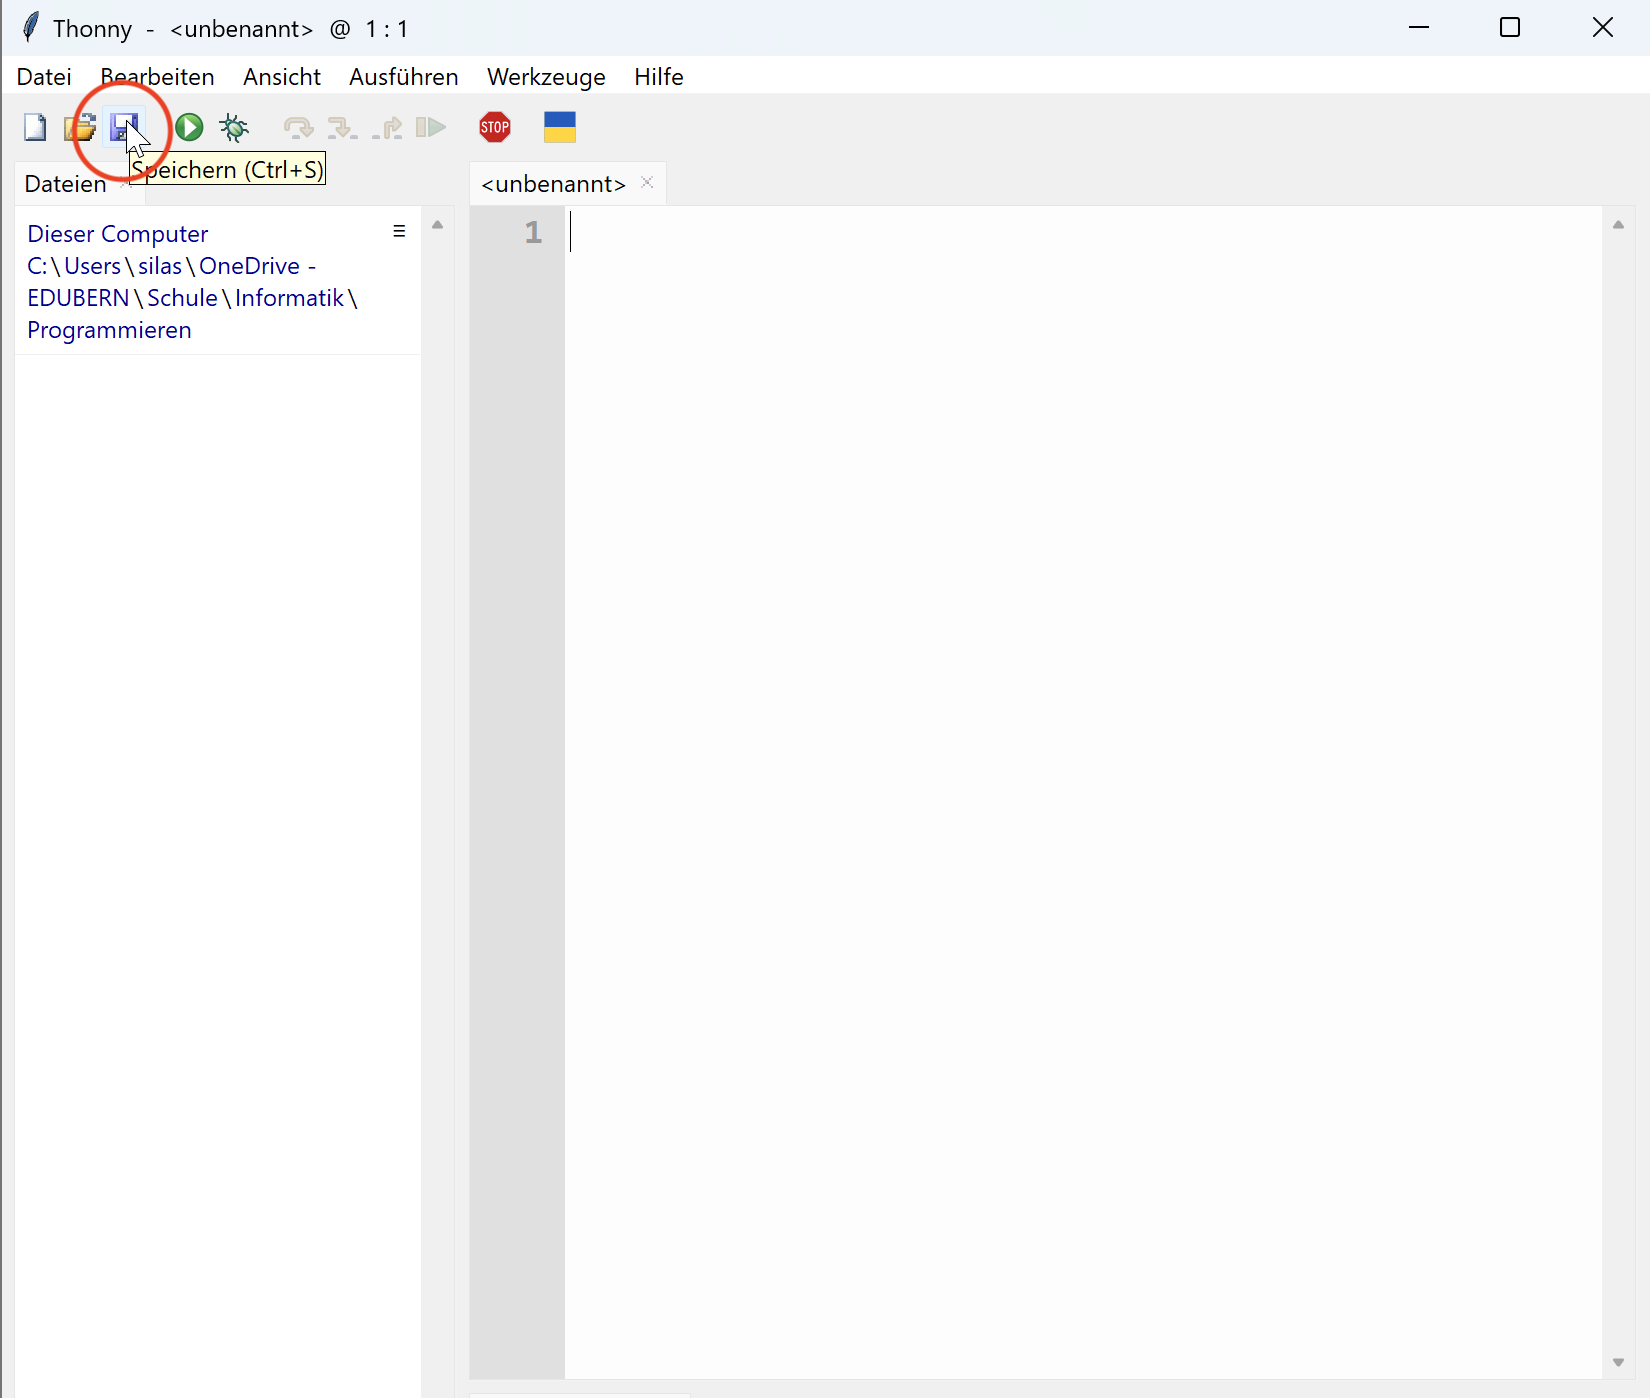Click the Step out debug icon
Screen dimensions: 1650x1398
tap(387, 127)
